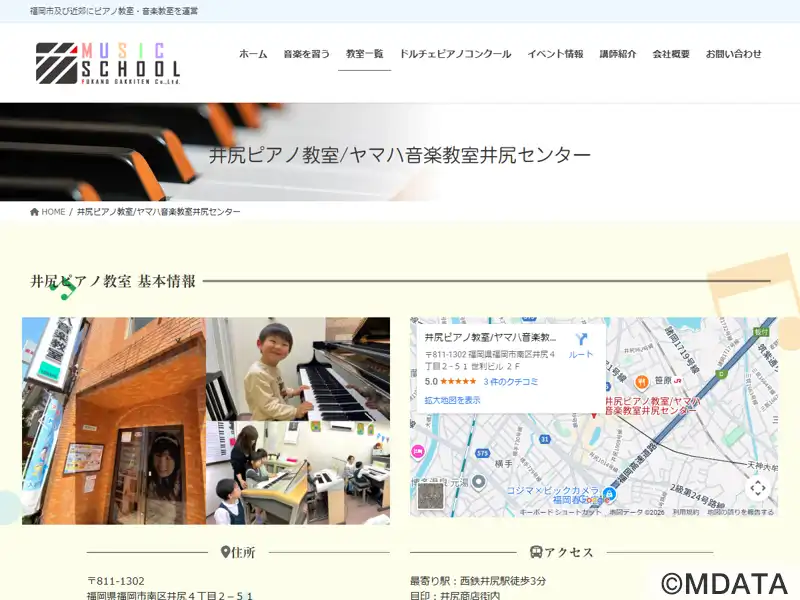
Task: Select 教室一覧 in navigation
Action: (x=364, y=54)
